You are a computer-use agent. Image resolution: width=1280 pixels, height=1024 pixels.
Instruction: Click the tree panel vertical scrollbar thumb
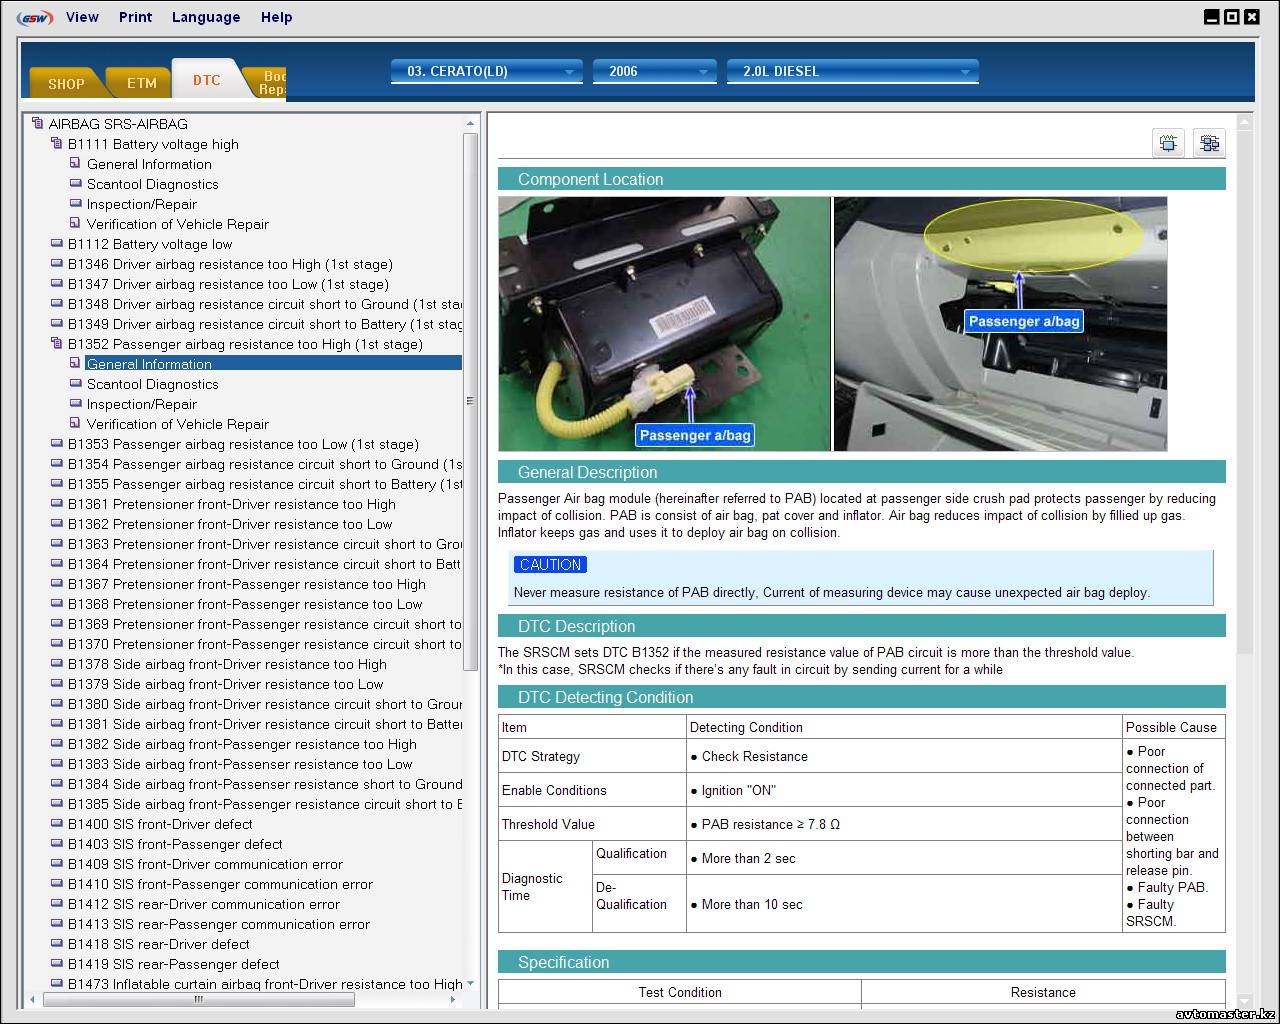tap(471, 401)
